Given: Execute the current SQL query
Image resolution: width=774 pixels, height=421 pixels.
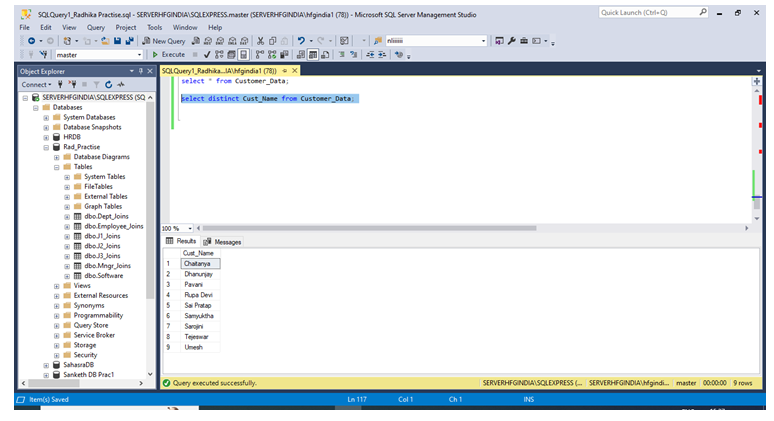Looking at the screenshot, I should click(170, 55).
